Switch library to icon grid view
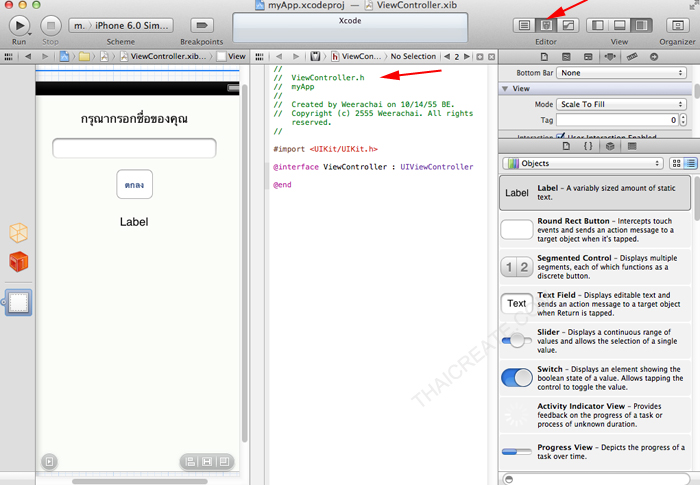Viewport: 700px width, 485px height. (676, 163)
